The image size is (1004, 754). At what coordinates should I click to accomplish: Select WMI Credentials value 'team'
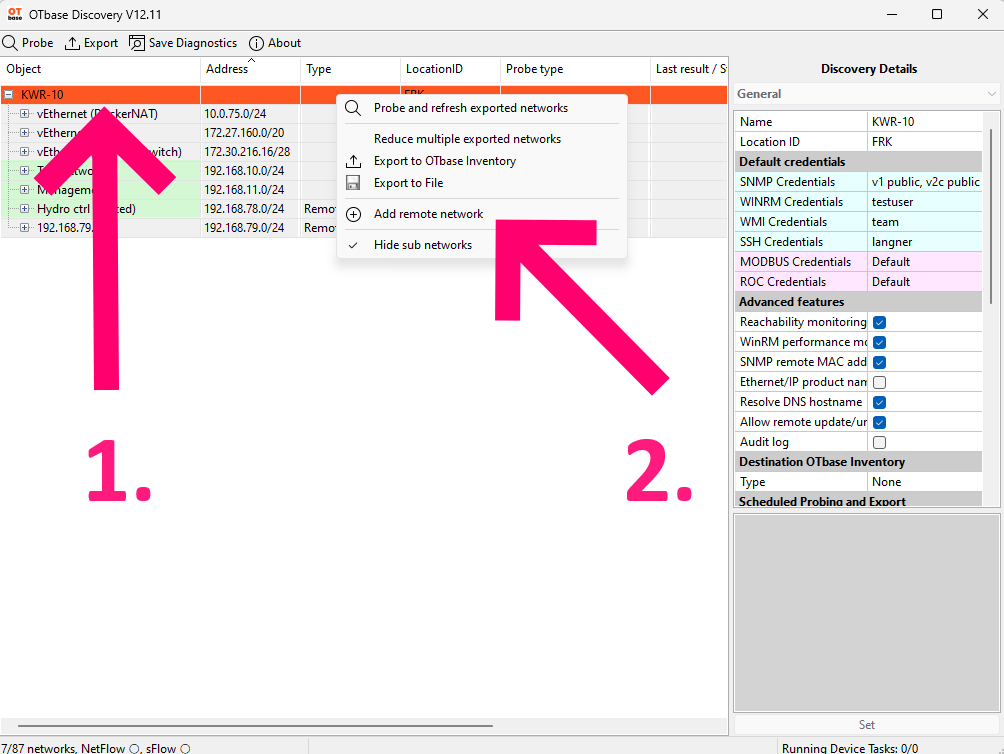pos(925,221)
